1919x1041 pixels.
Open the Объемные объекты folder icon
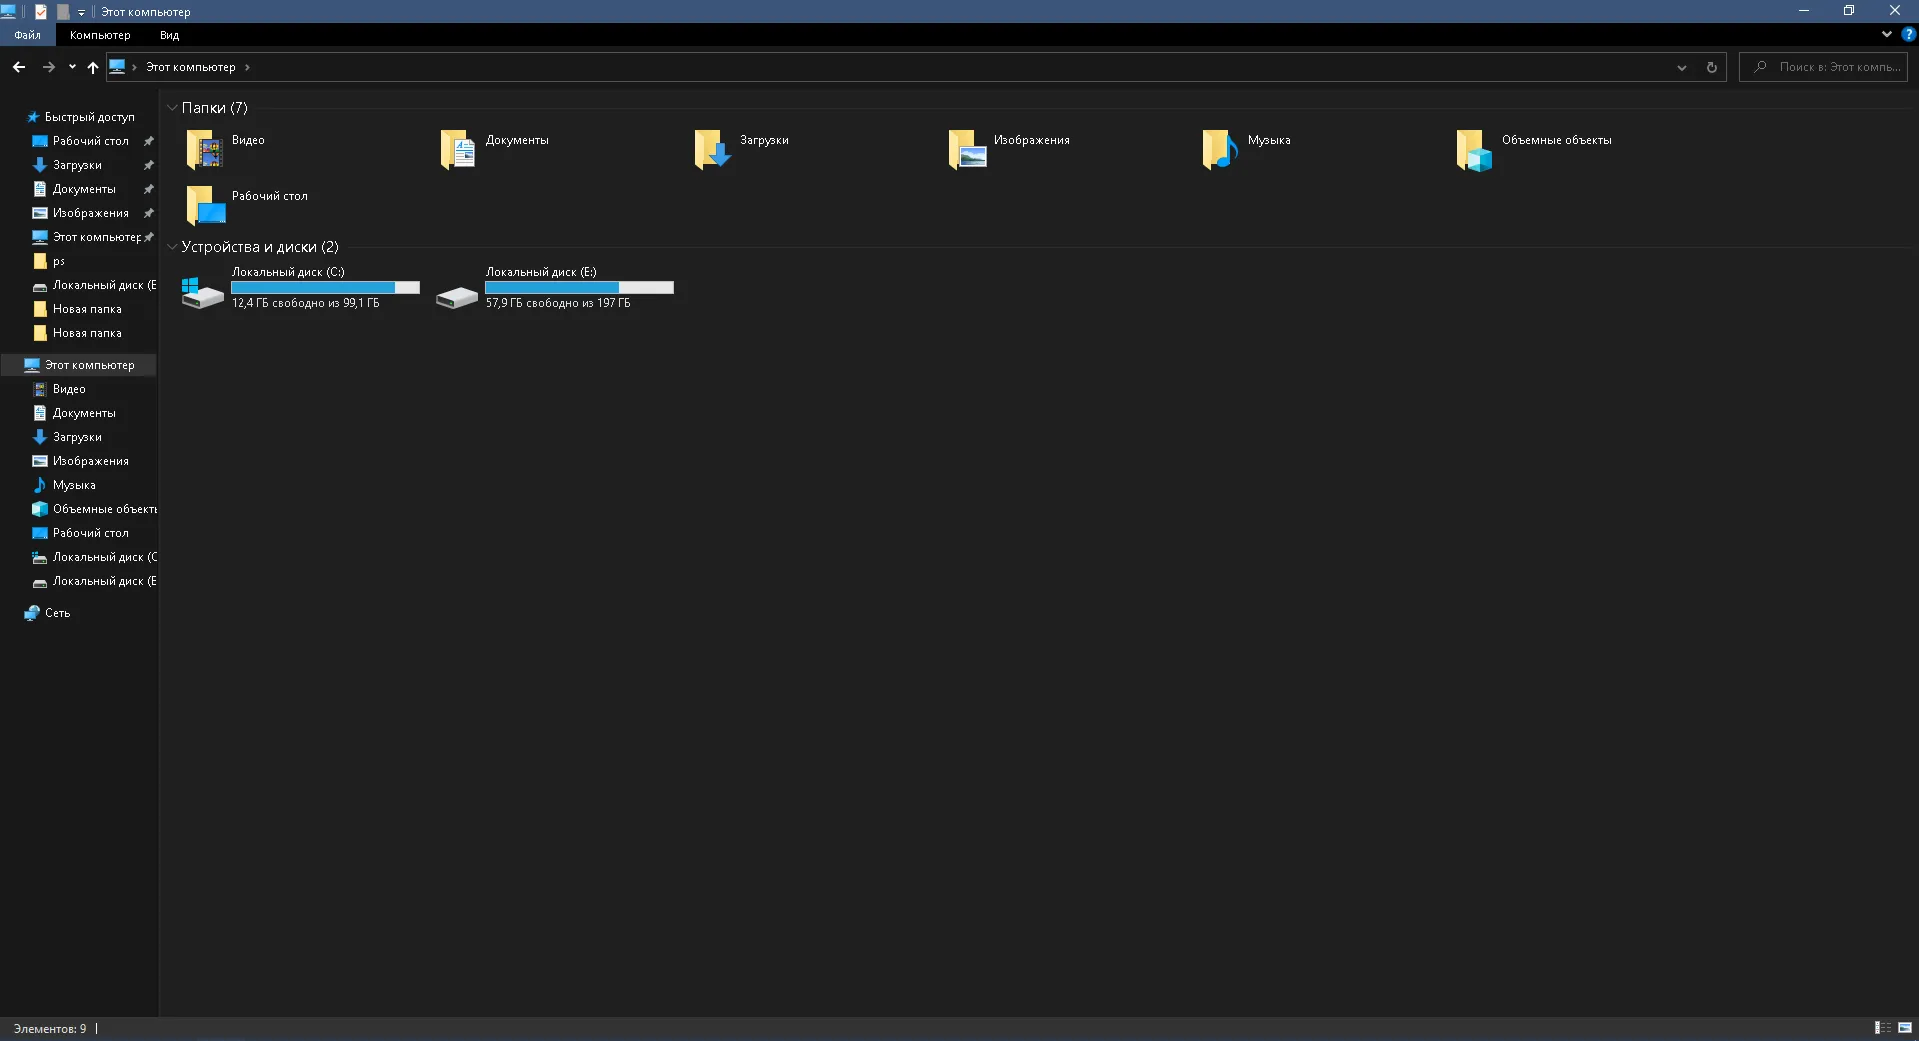coord(1475,149)
